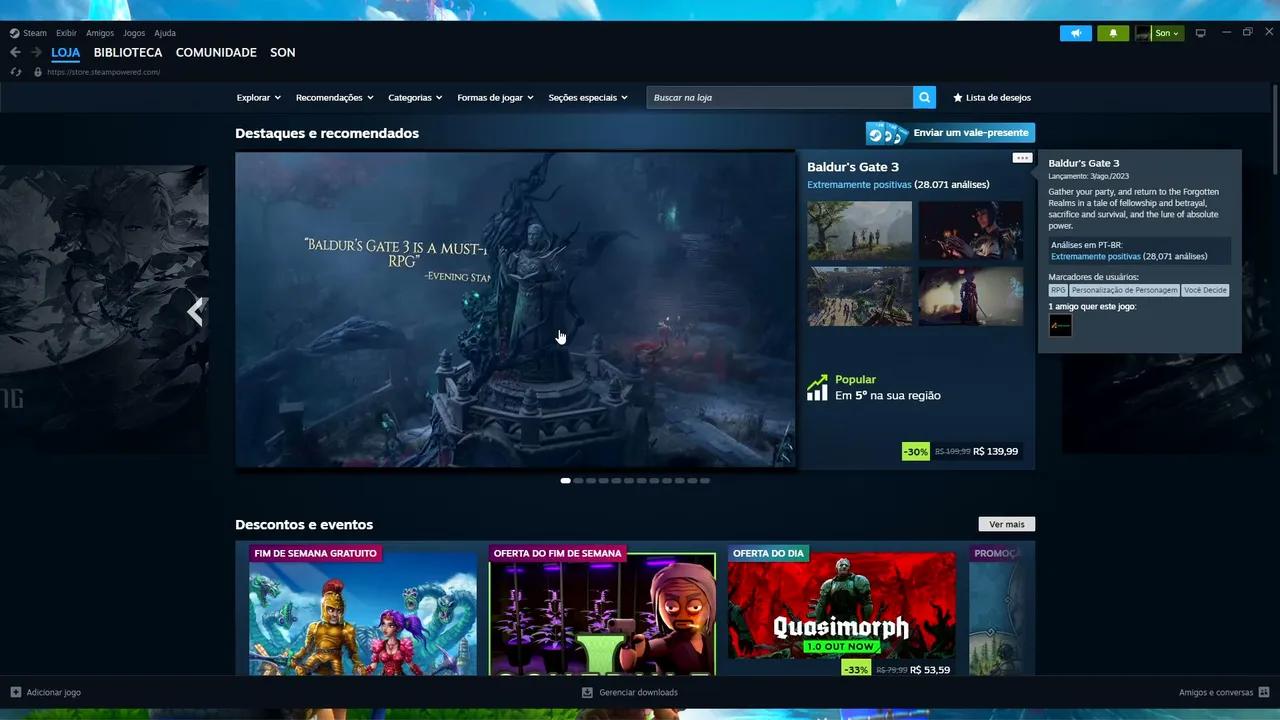This screenshot has width=1280, height=720.
Task: Open the Oferta do Fim de Semana card
Action: pos(602,610)
